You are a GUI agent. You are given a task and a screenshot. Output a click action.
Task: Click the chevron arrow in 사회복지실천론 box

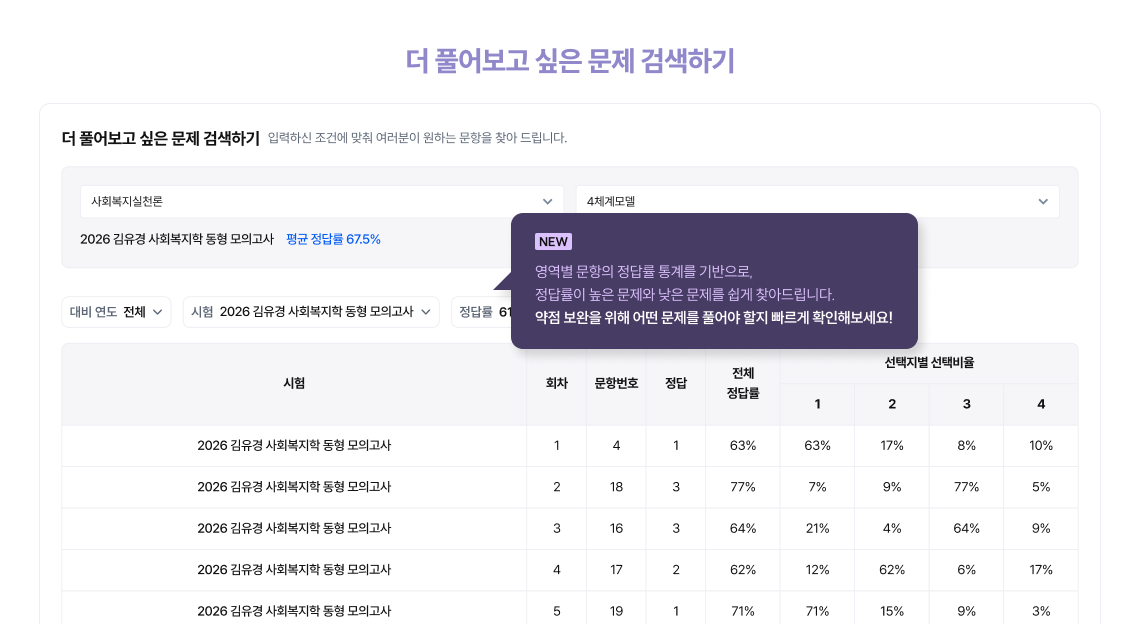pos(547,201)
